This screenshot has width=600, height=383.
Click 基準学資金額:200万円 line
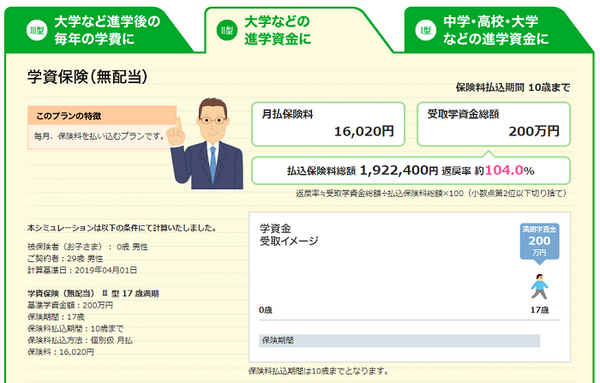pos(70,305)
